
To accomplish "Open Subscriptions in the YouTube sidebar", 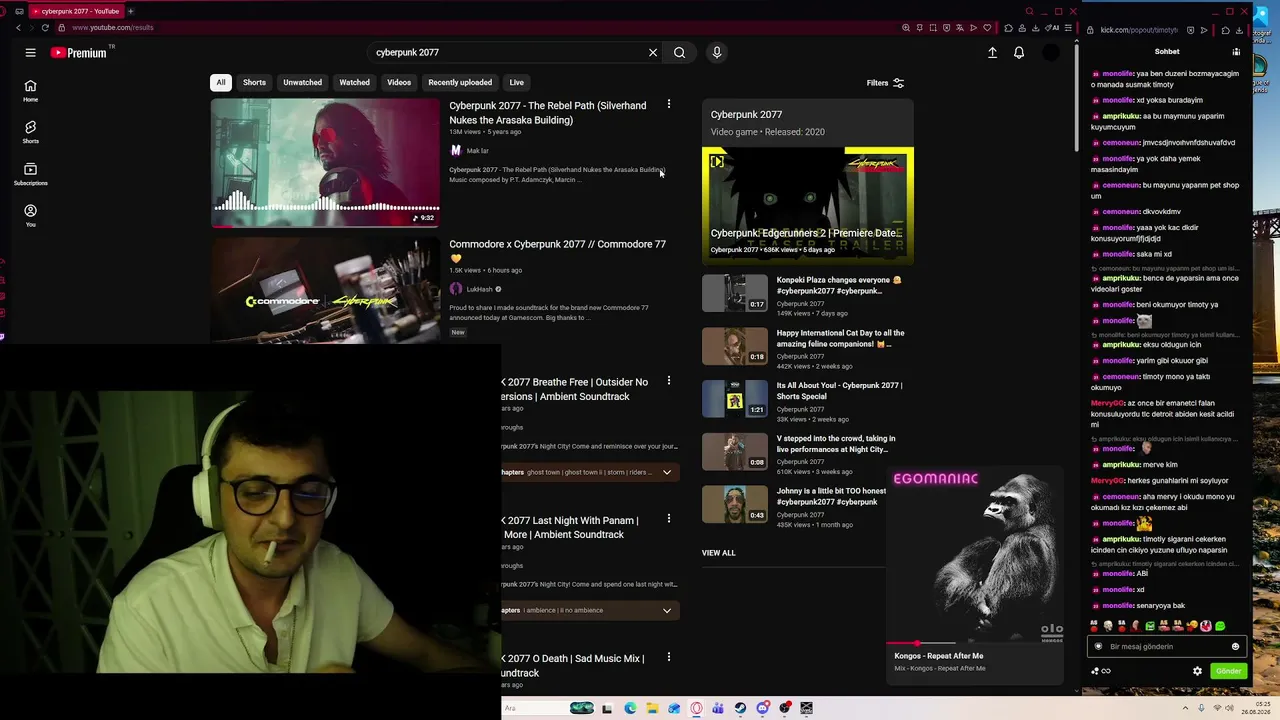I will 30,174.
